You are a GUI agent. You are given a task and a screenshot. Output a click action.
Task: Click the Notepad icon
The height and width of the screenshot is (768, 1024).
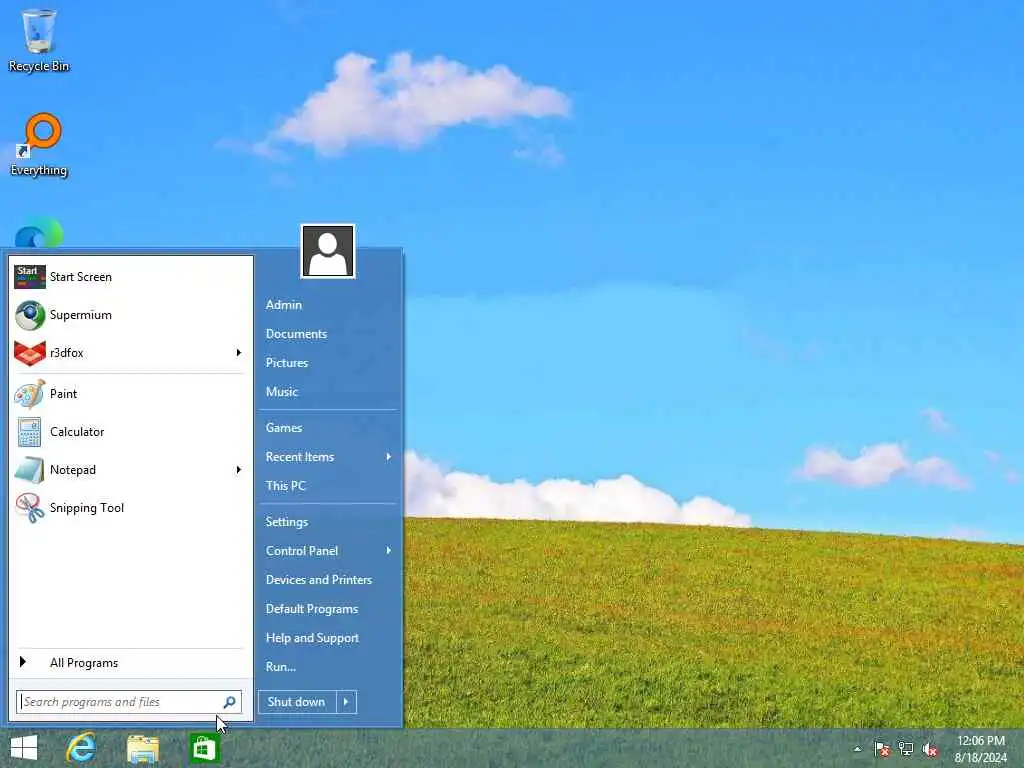[x=30, y=470]
